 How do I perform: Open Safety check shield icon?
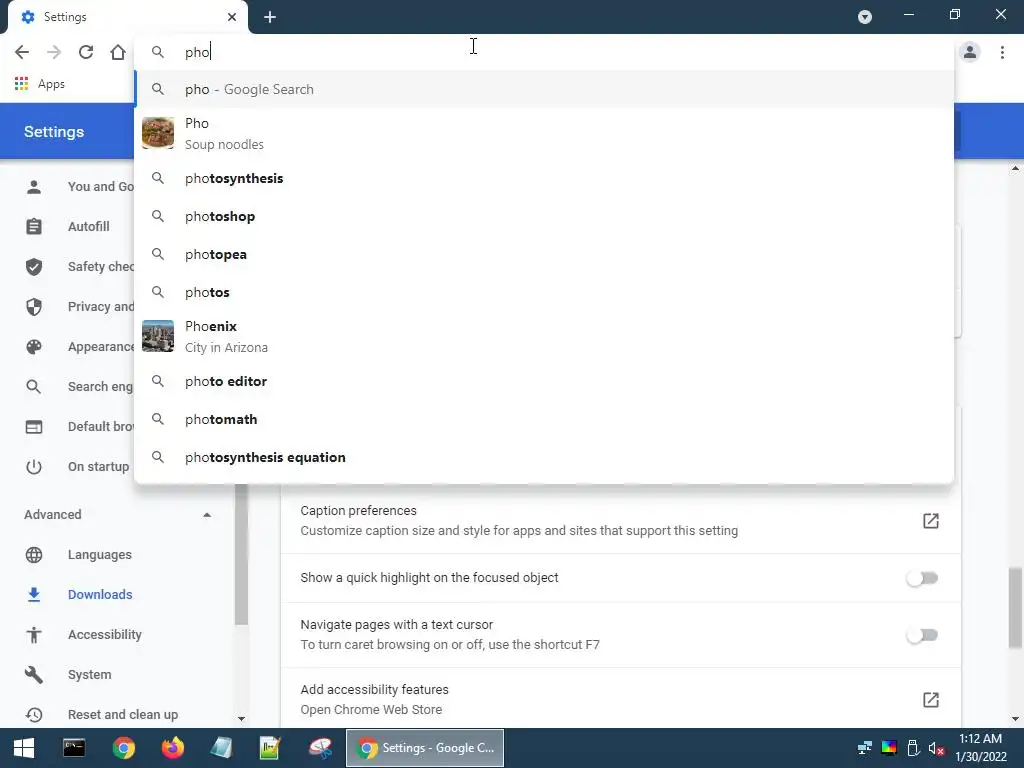pos(34,266)
